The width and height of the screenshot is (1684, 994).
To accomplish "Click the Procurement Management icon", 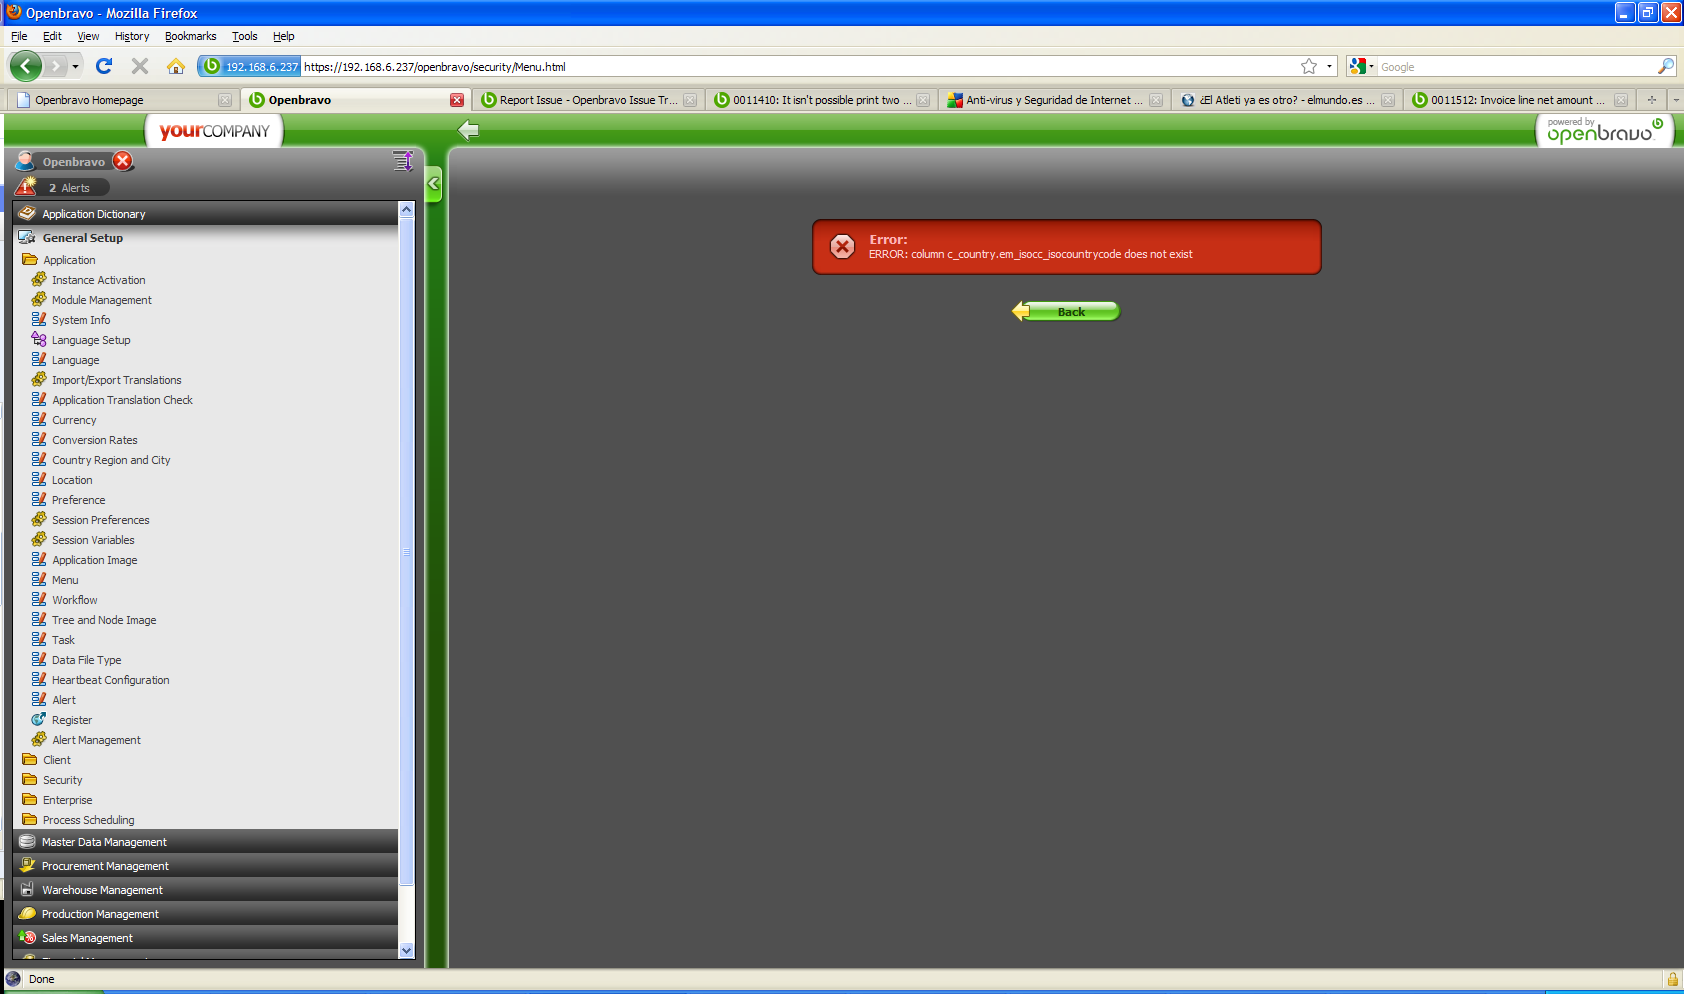I will click(27, 865).
